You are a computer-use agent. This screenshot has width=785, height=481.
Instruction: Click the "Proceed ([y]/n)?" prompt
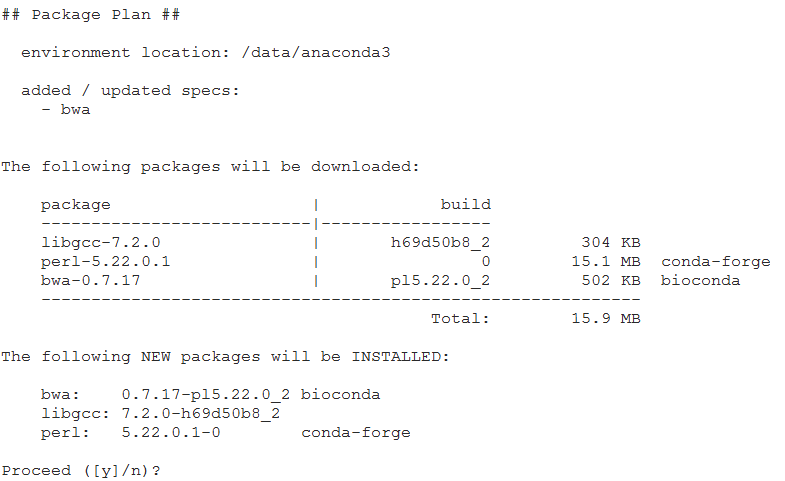point(80,471)
